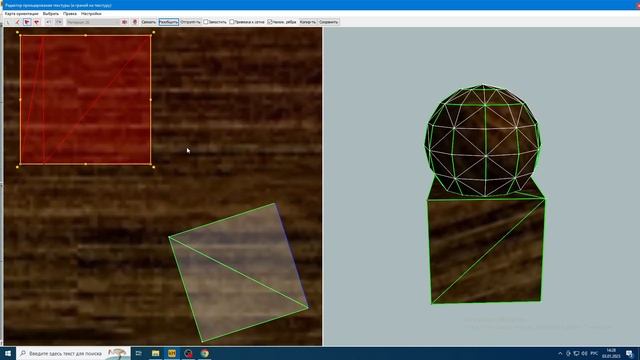Open the Windows Start menu
Image resolution: width=640 pixels, height=360 pixels.
8,353
